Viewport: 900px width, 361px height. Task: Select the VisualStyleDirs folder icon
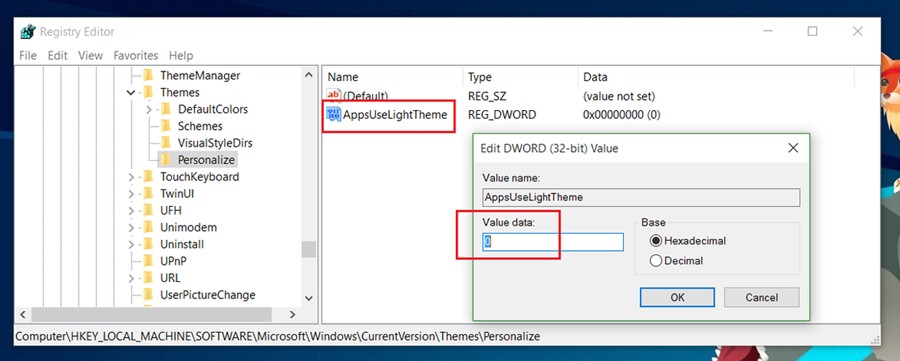[165, 143]
